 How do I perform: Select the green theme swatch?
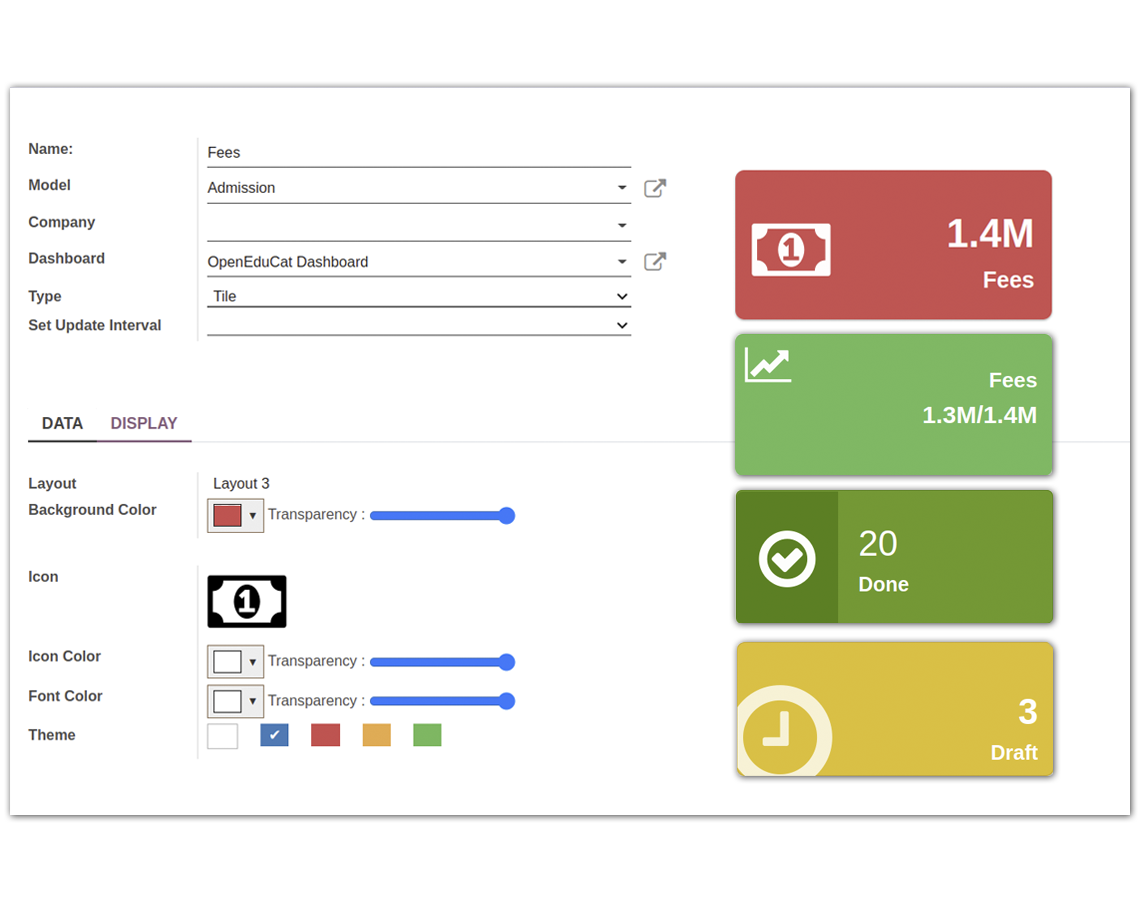[x=427, y=734]
